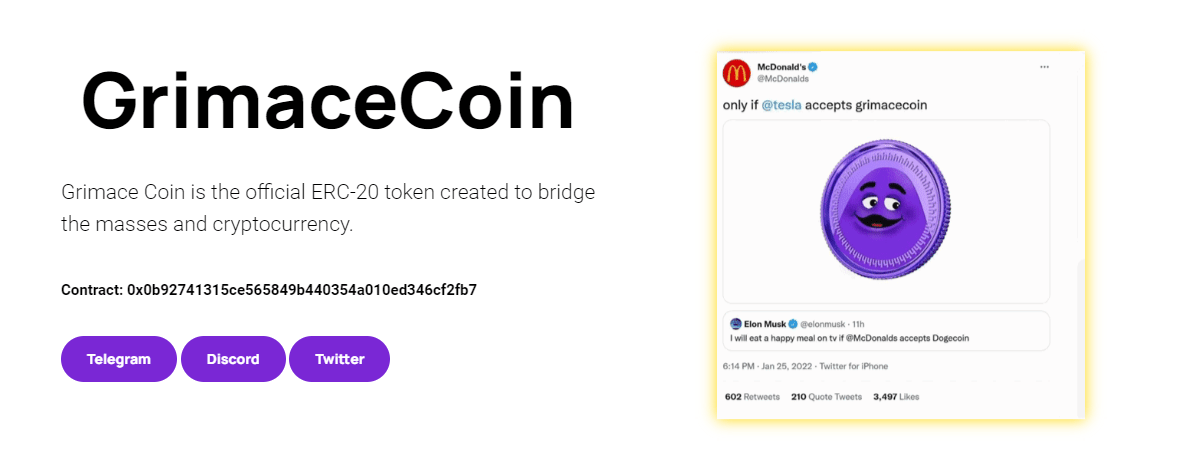Viewport: 1197px width, 452px height.
Task: Click the purple Grimace coin image
Action: [x=885, y=210]
